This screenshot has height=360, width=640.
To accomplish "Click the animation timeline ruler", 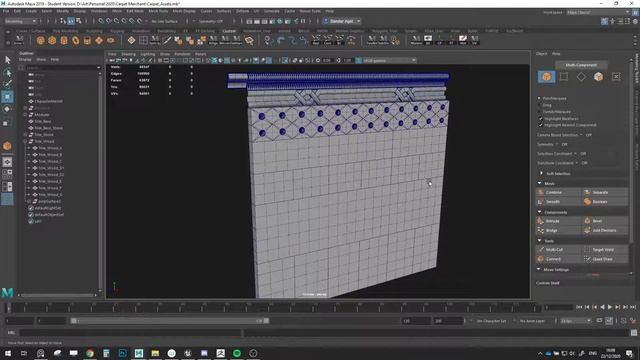I will point(274,307).
